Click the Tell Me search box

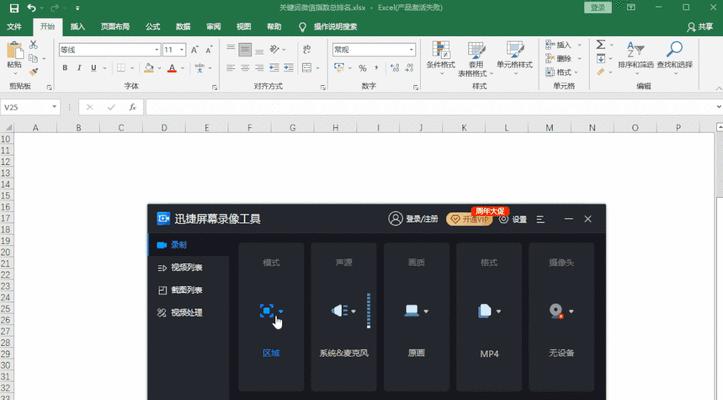328,27
